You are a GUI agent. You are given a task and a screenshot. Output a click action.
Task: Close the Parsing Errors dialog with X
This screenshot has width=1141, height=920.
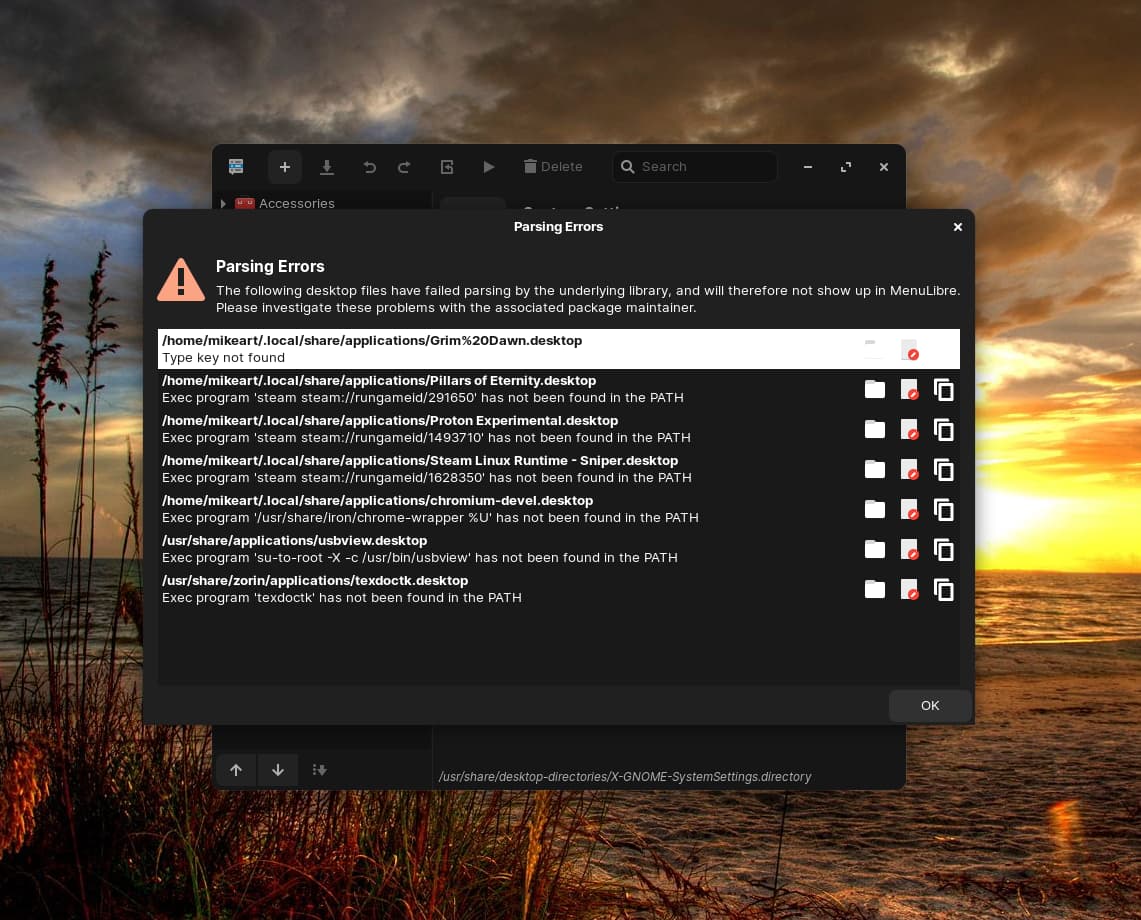click(958, 227)
